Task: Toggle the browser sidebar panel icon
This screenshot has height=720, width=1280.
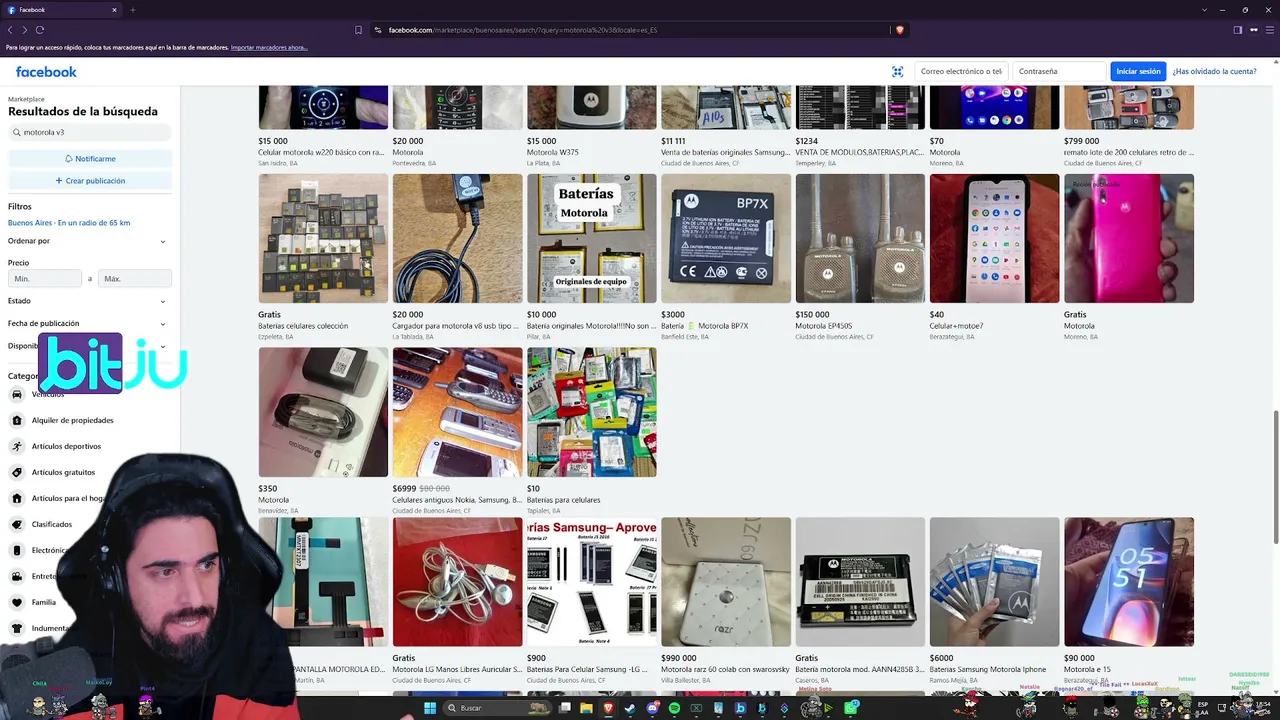Action: tap(1237, 30)
